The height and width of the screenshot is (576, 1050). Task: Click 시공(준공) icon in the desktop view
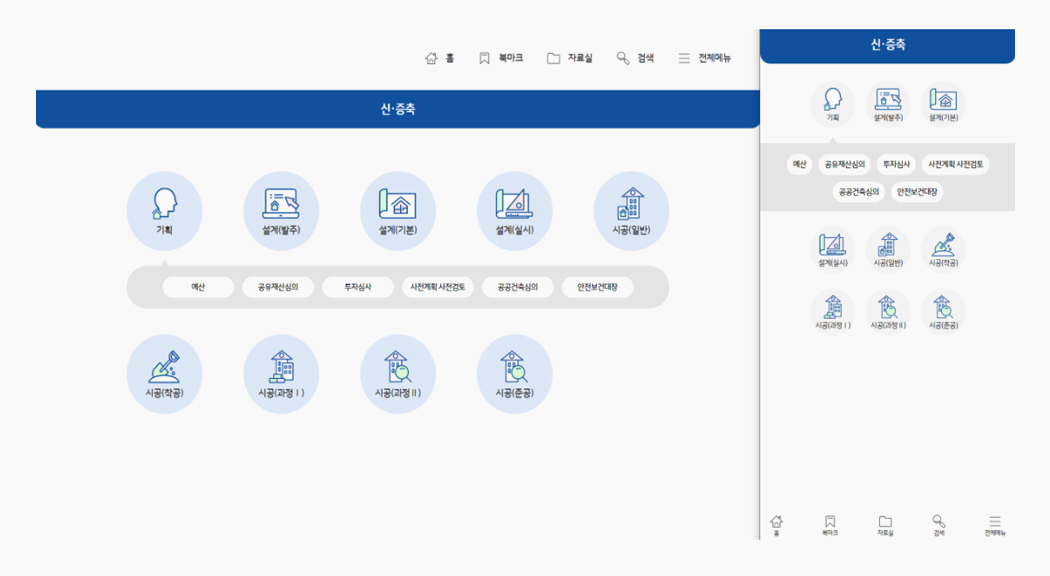(x=514, y=372)
